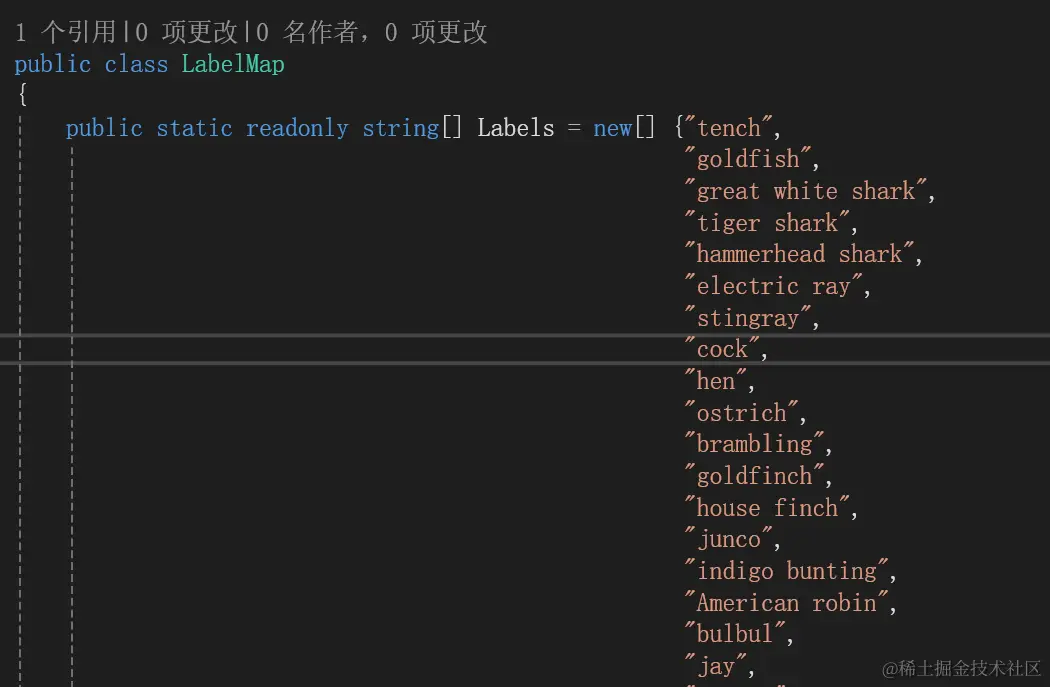
Task: Click the 'static' keyword
Action: [194, 128]
